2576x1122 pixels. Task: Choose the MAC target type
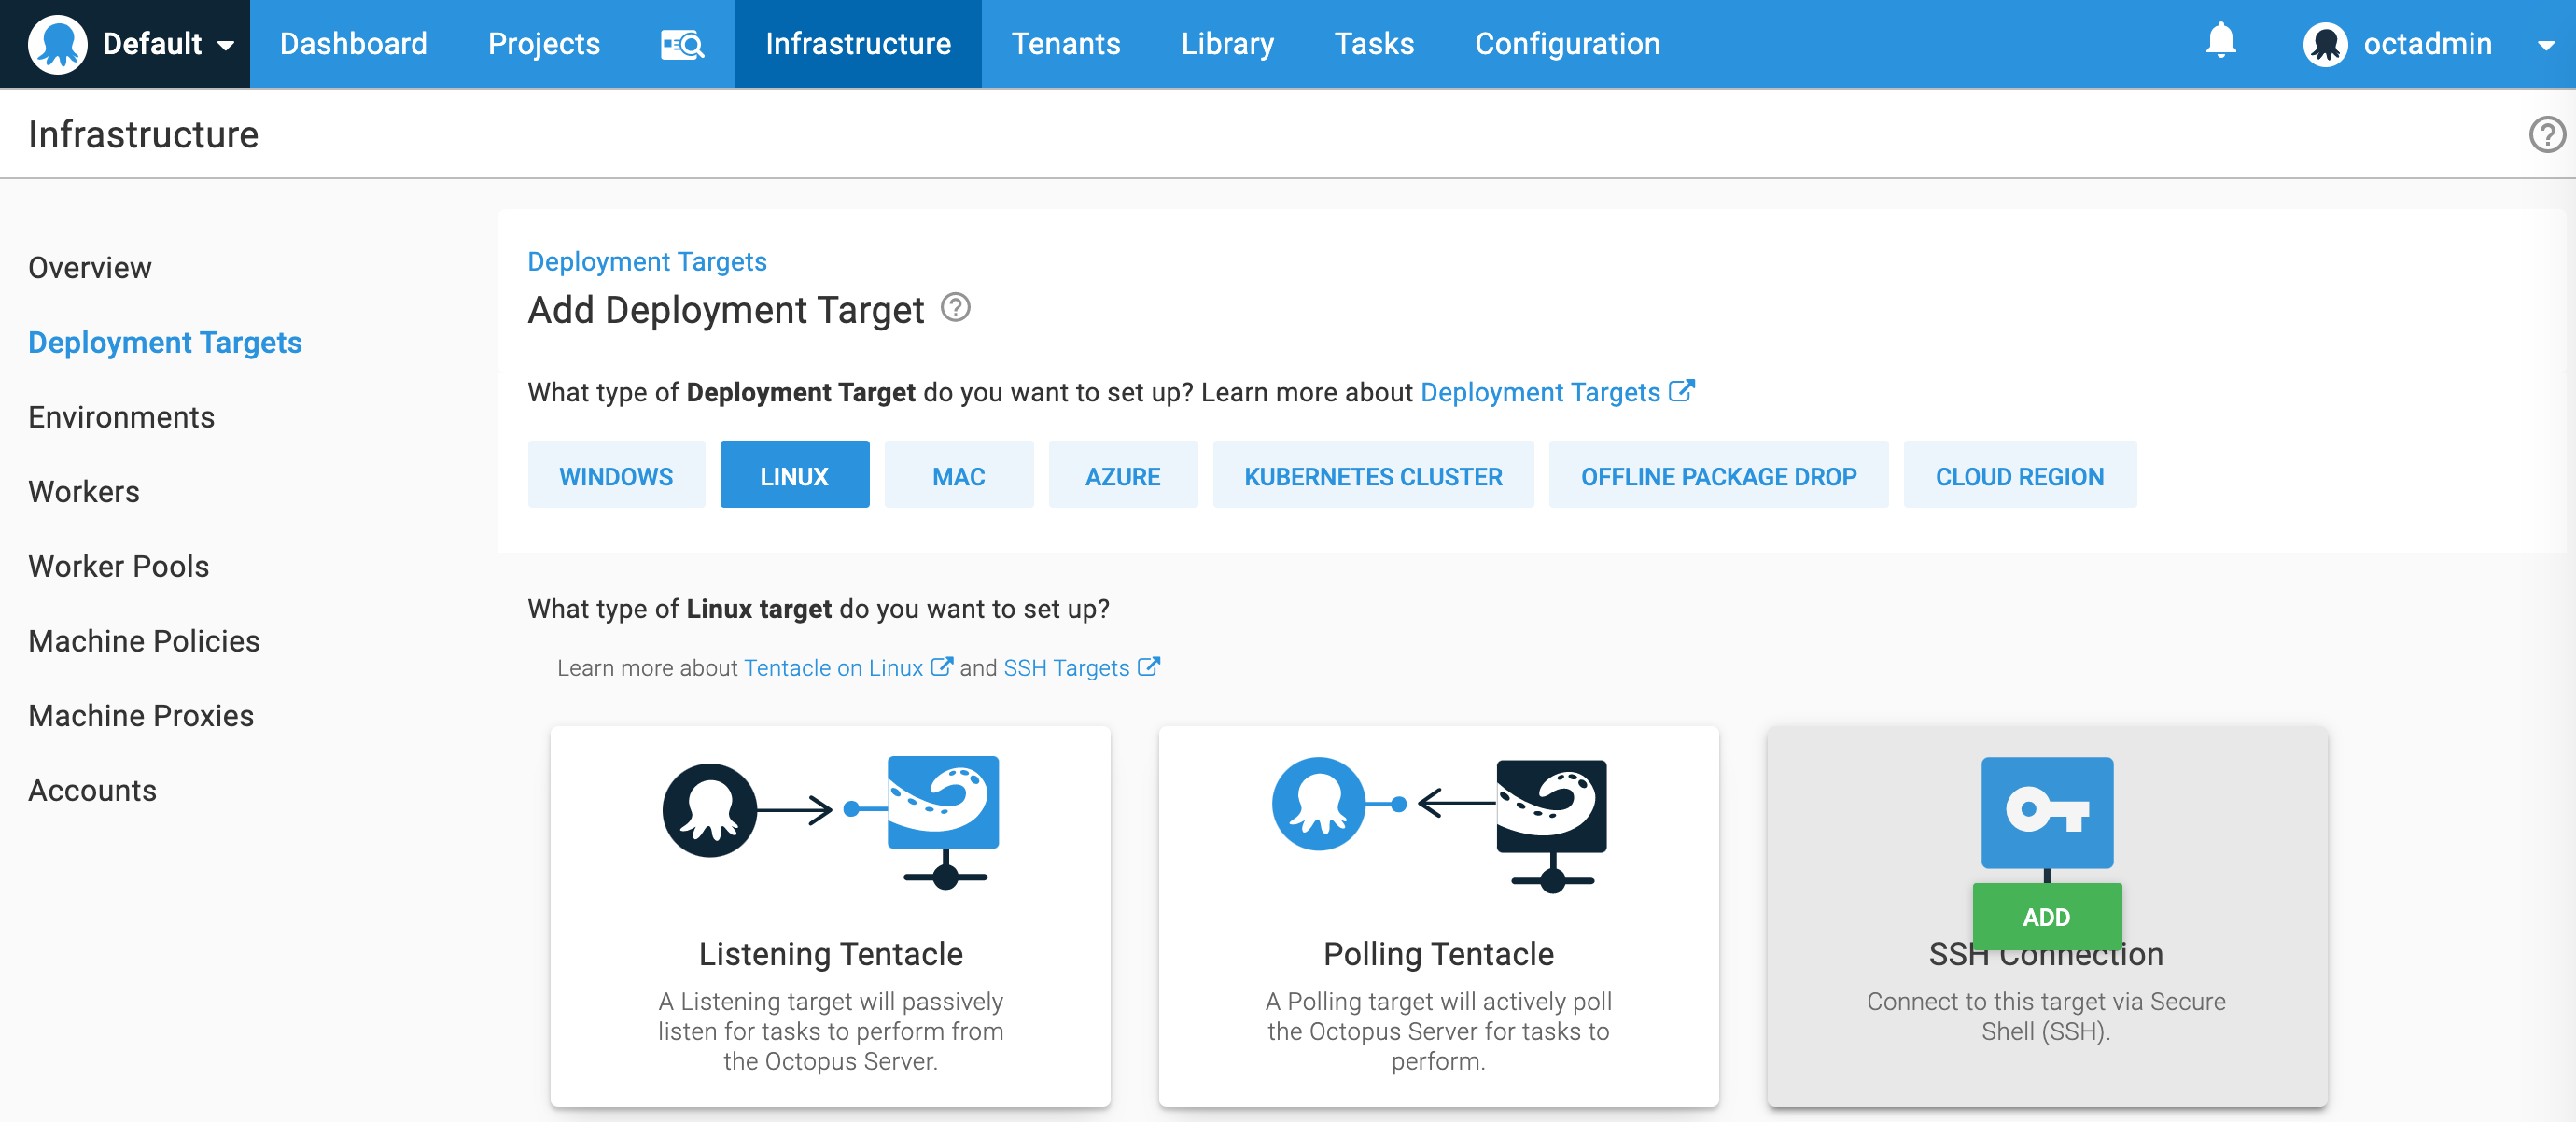click(x=958, y=475)
